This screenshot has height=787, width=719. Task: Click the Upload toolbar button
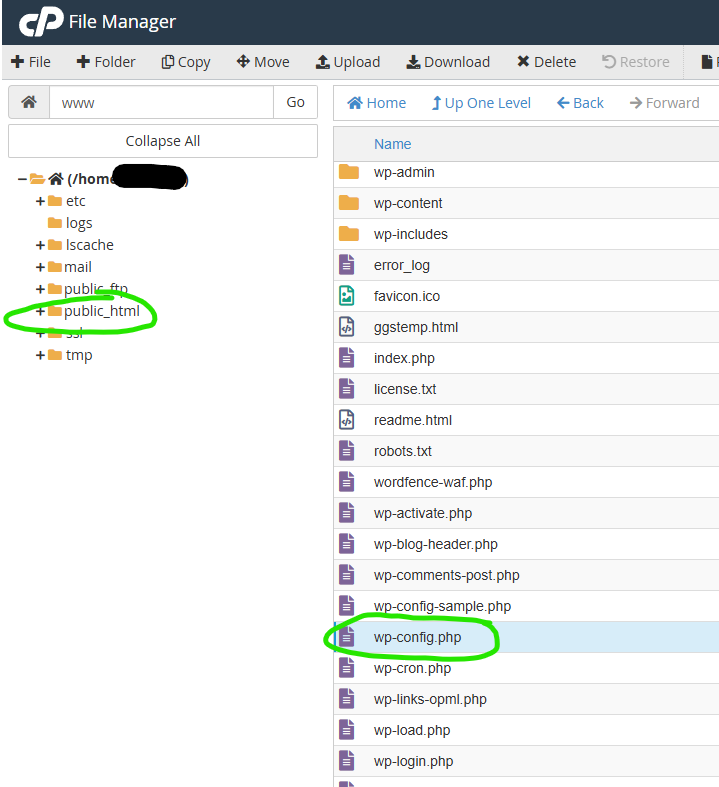[348, 62]
